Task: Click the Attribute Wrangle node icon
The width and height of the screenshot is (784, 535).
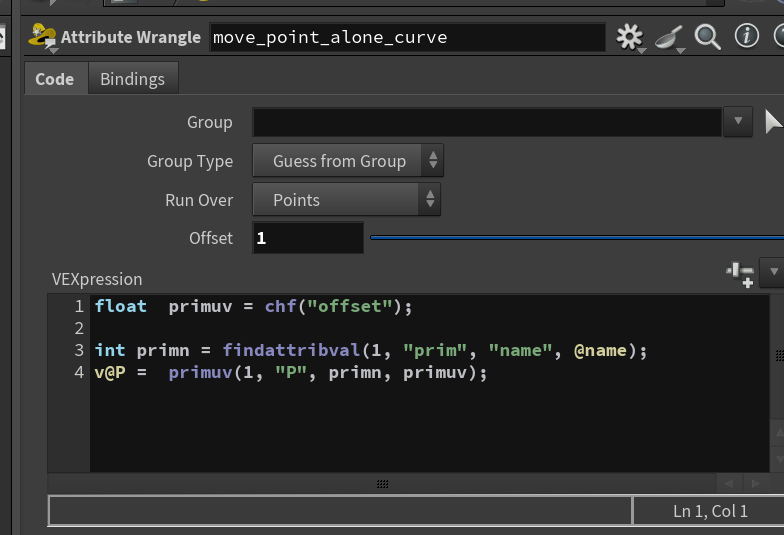Action: coord(42,37)
